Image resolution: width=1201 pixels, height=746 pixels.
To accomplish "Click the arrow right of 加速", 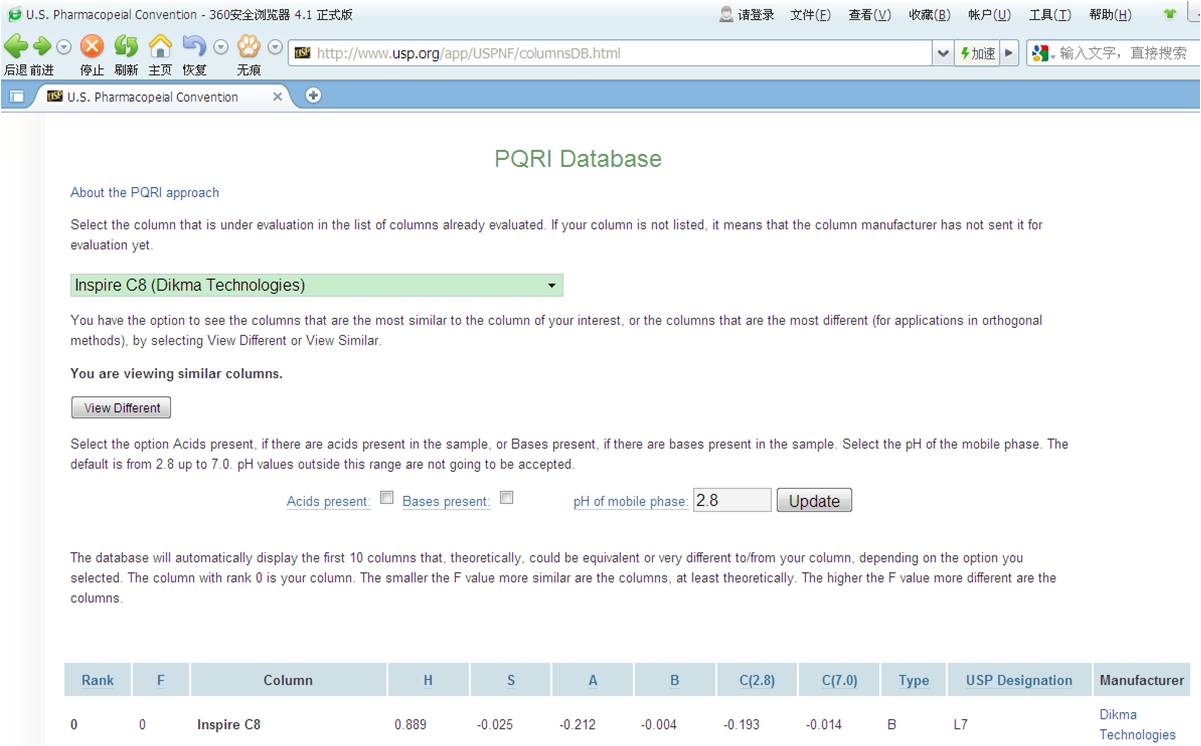I will point(1009,53).
